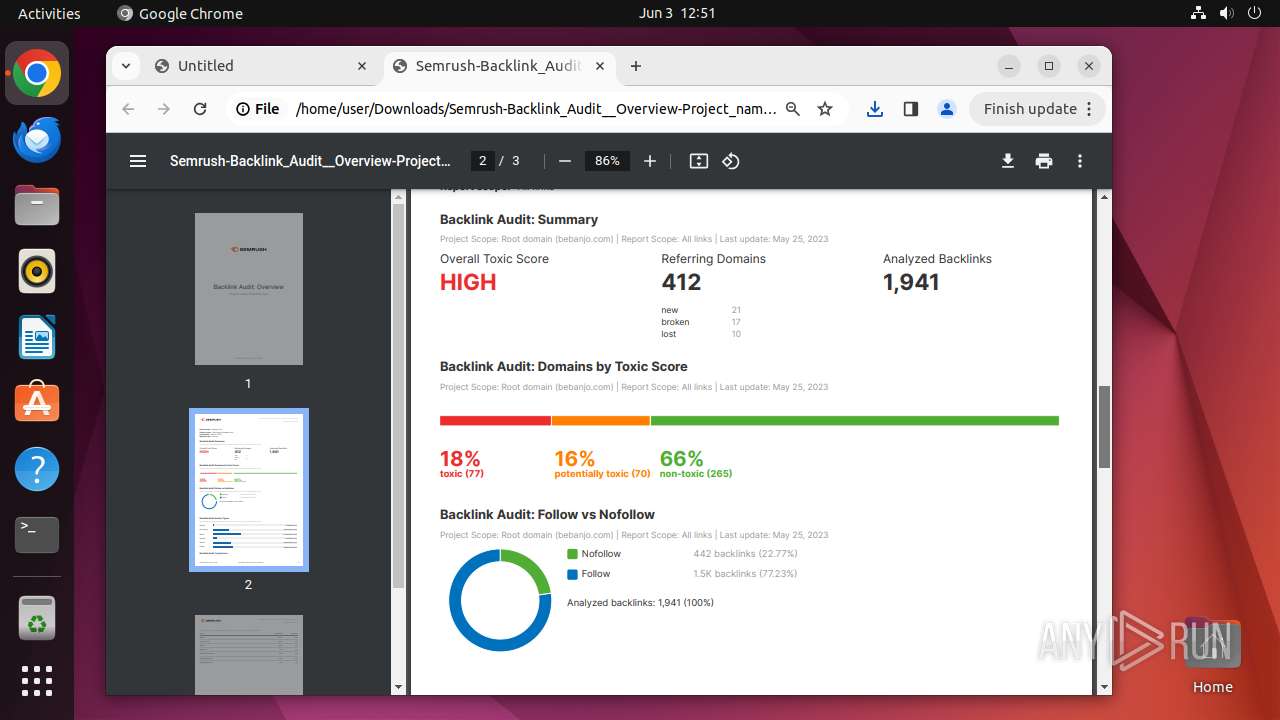This screenshot has width=1280, height=720.
Task: Open LibreOffice Writer from the dock
Action: coord(37,338)
